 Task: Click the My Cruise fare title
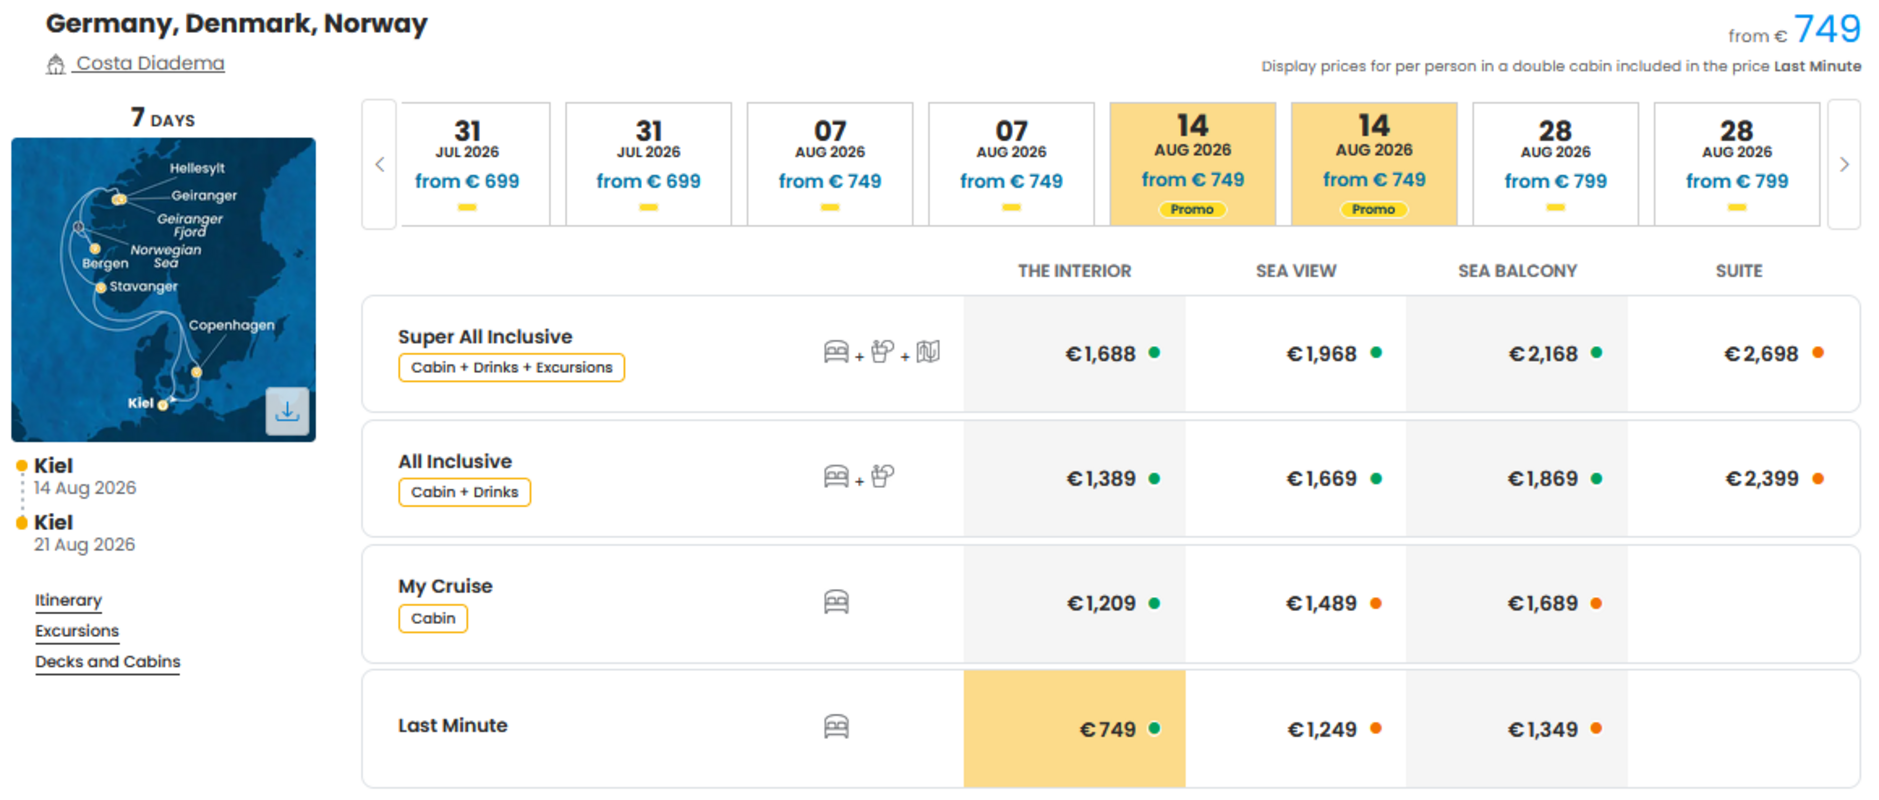(445, 586)
